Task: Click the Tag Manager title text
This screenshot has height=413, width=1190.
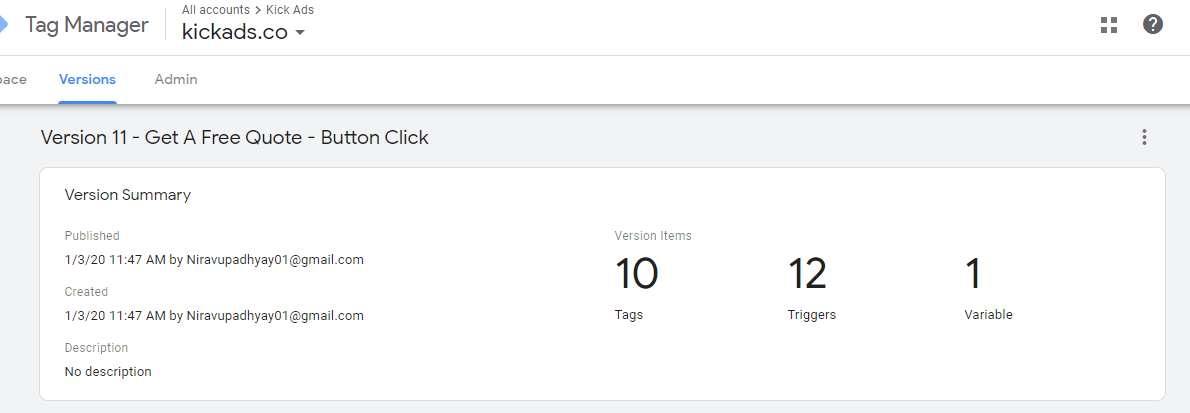Action: [x=87, y=25]
